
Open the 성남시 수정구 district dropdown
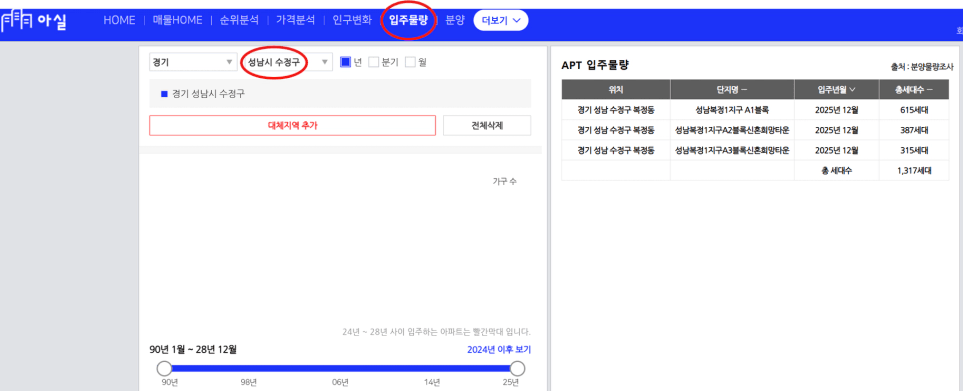tap(287, 62)
